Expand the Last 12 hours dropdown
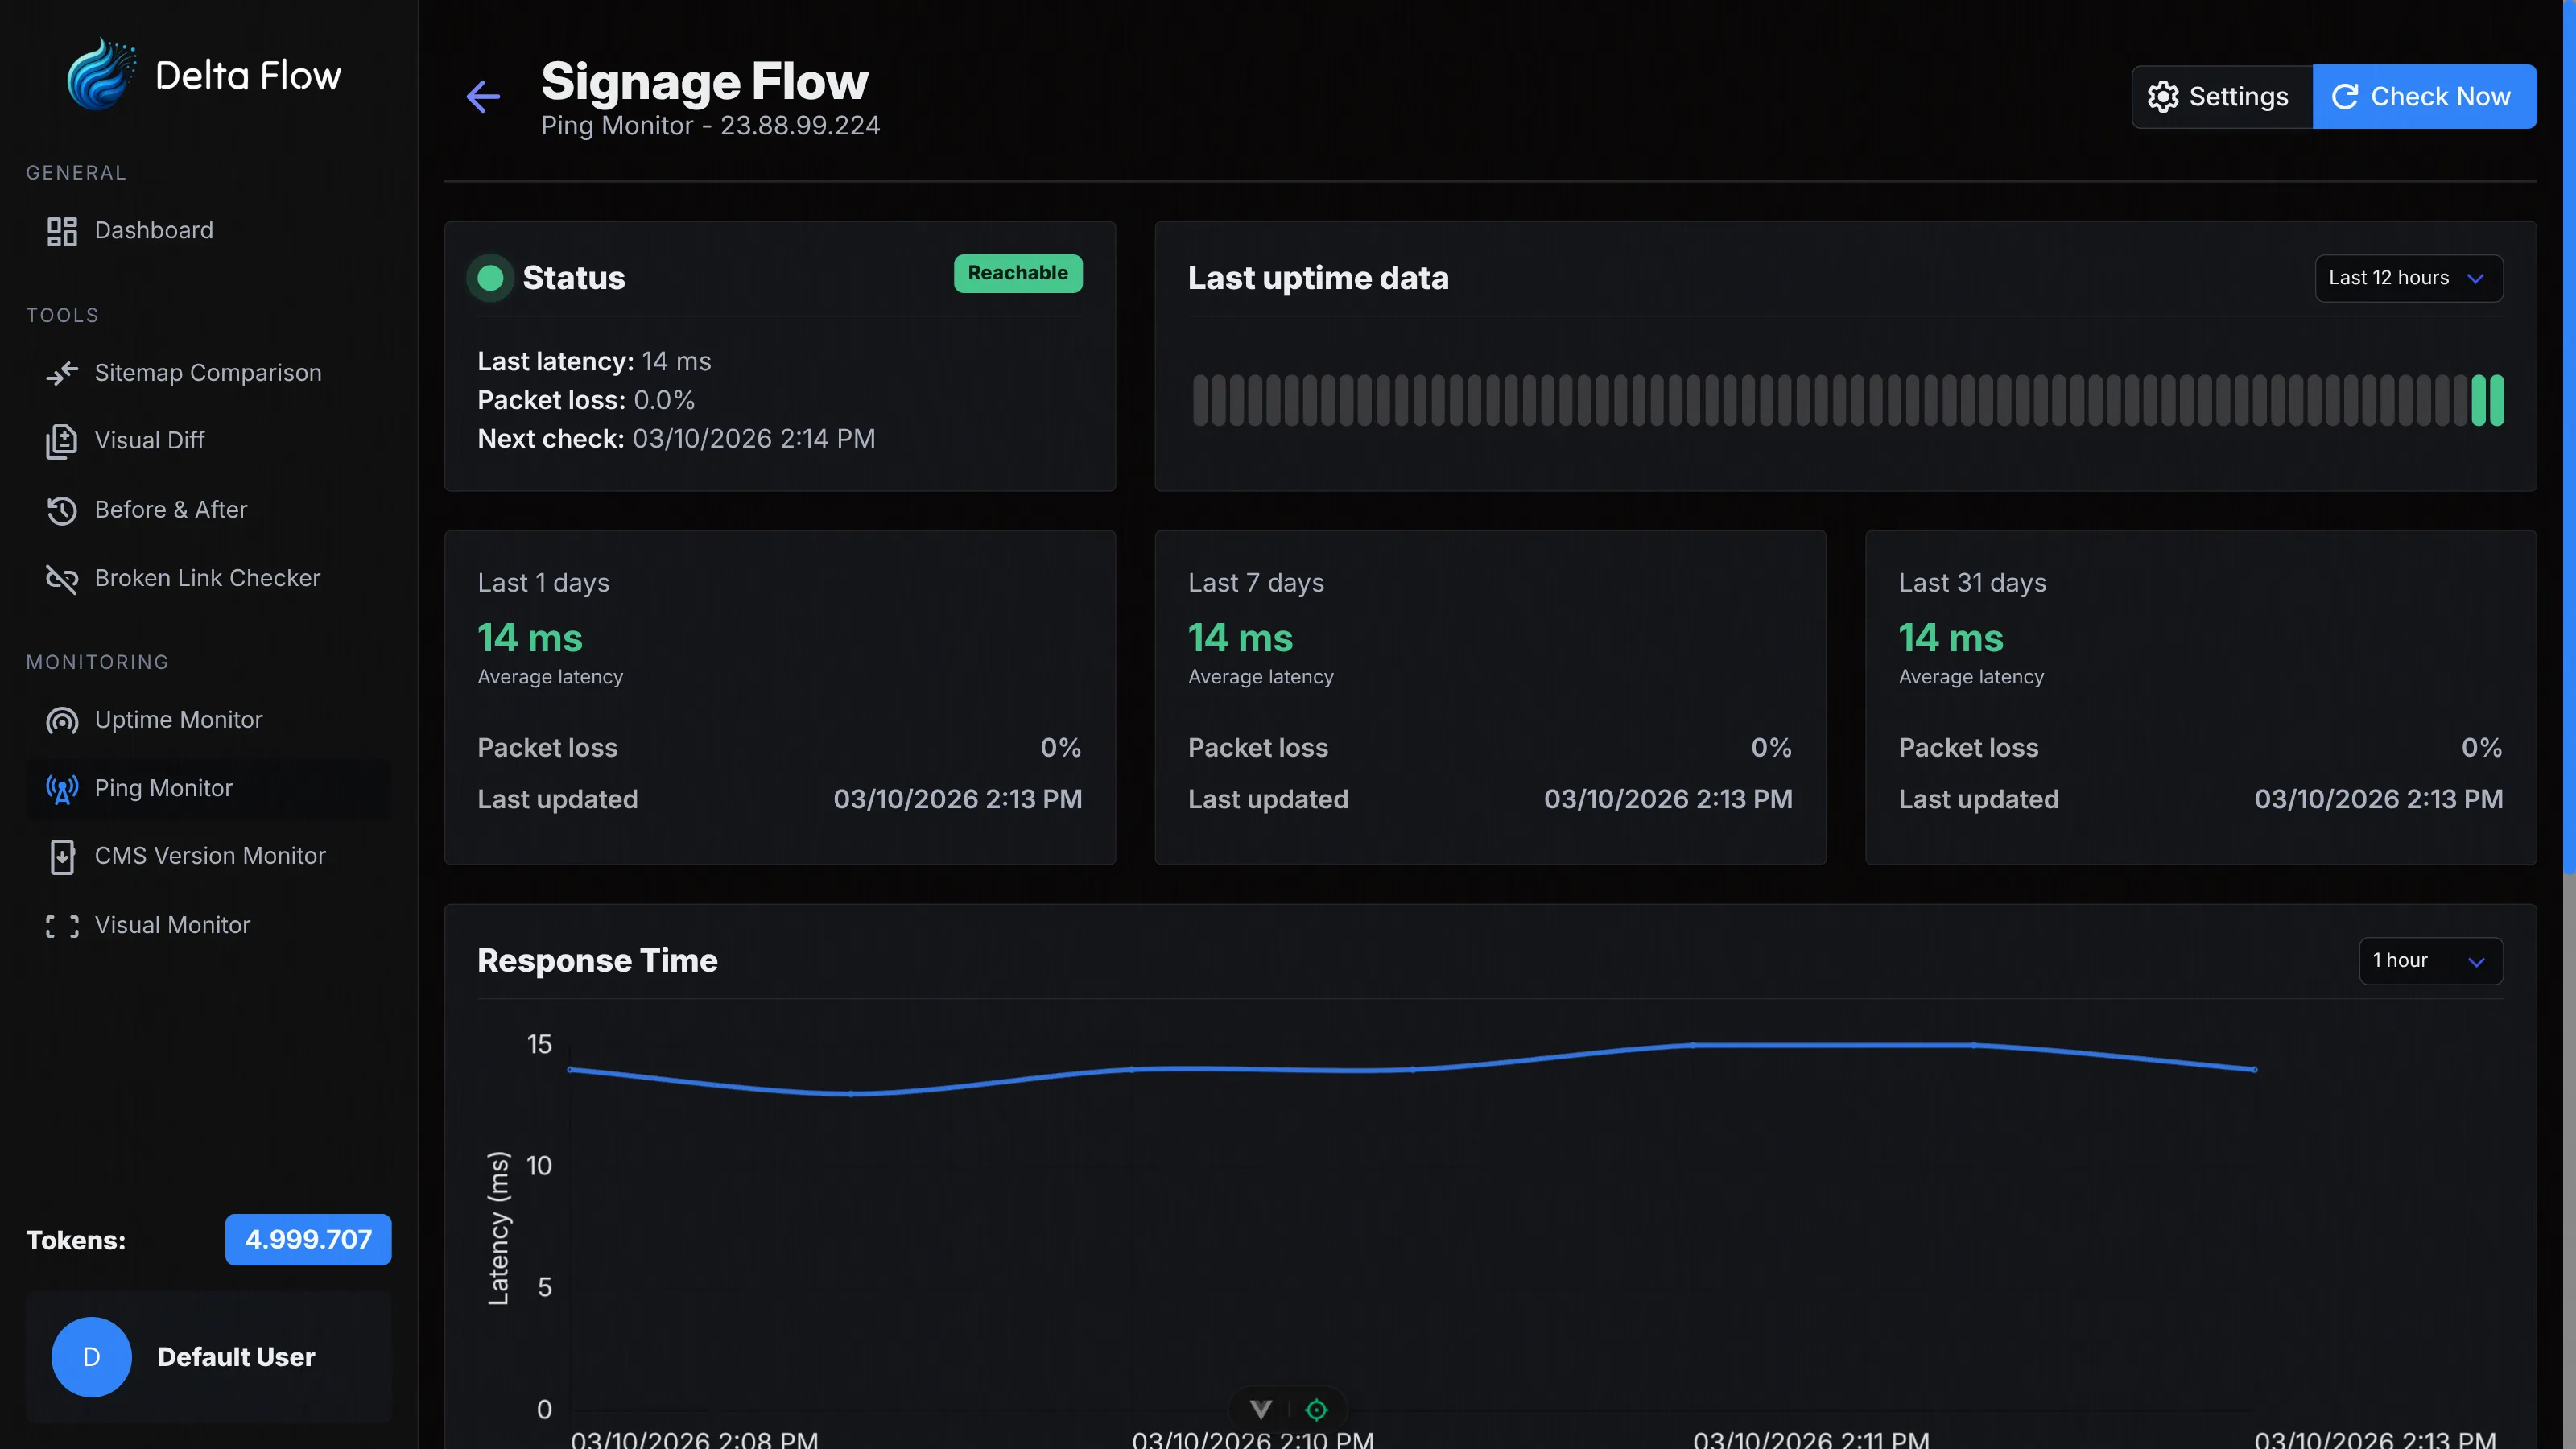The height and width of the screenshot is (1449, 2576). point(2408,278)
